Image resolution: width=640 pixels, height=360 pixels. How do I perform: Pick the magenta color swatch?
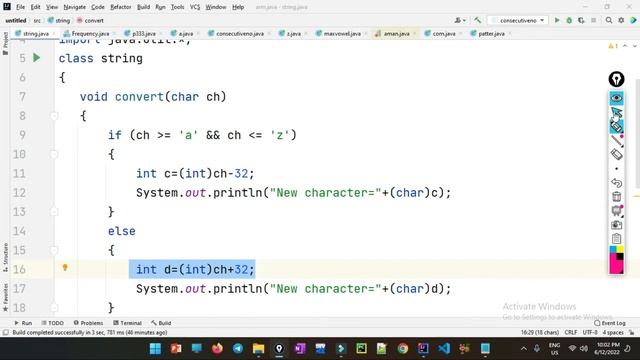(x=616, y=264)
